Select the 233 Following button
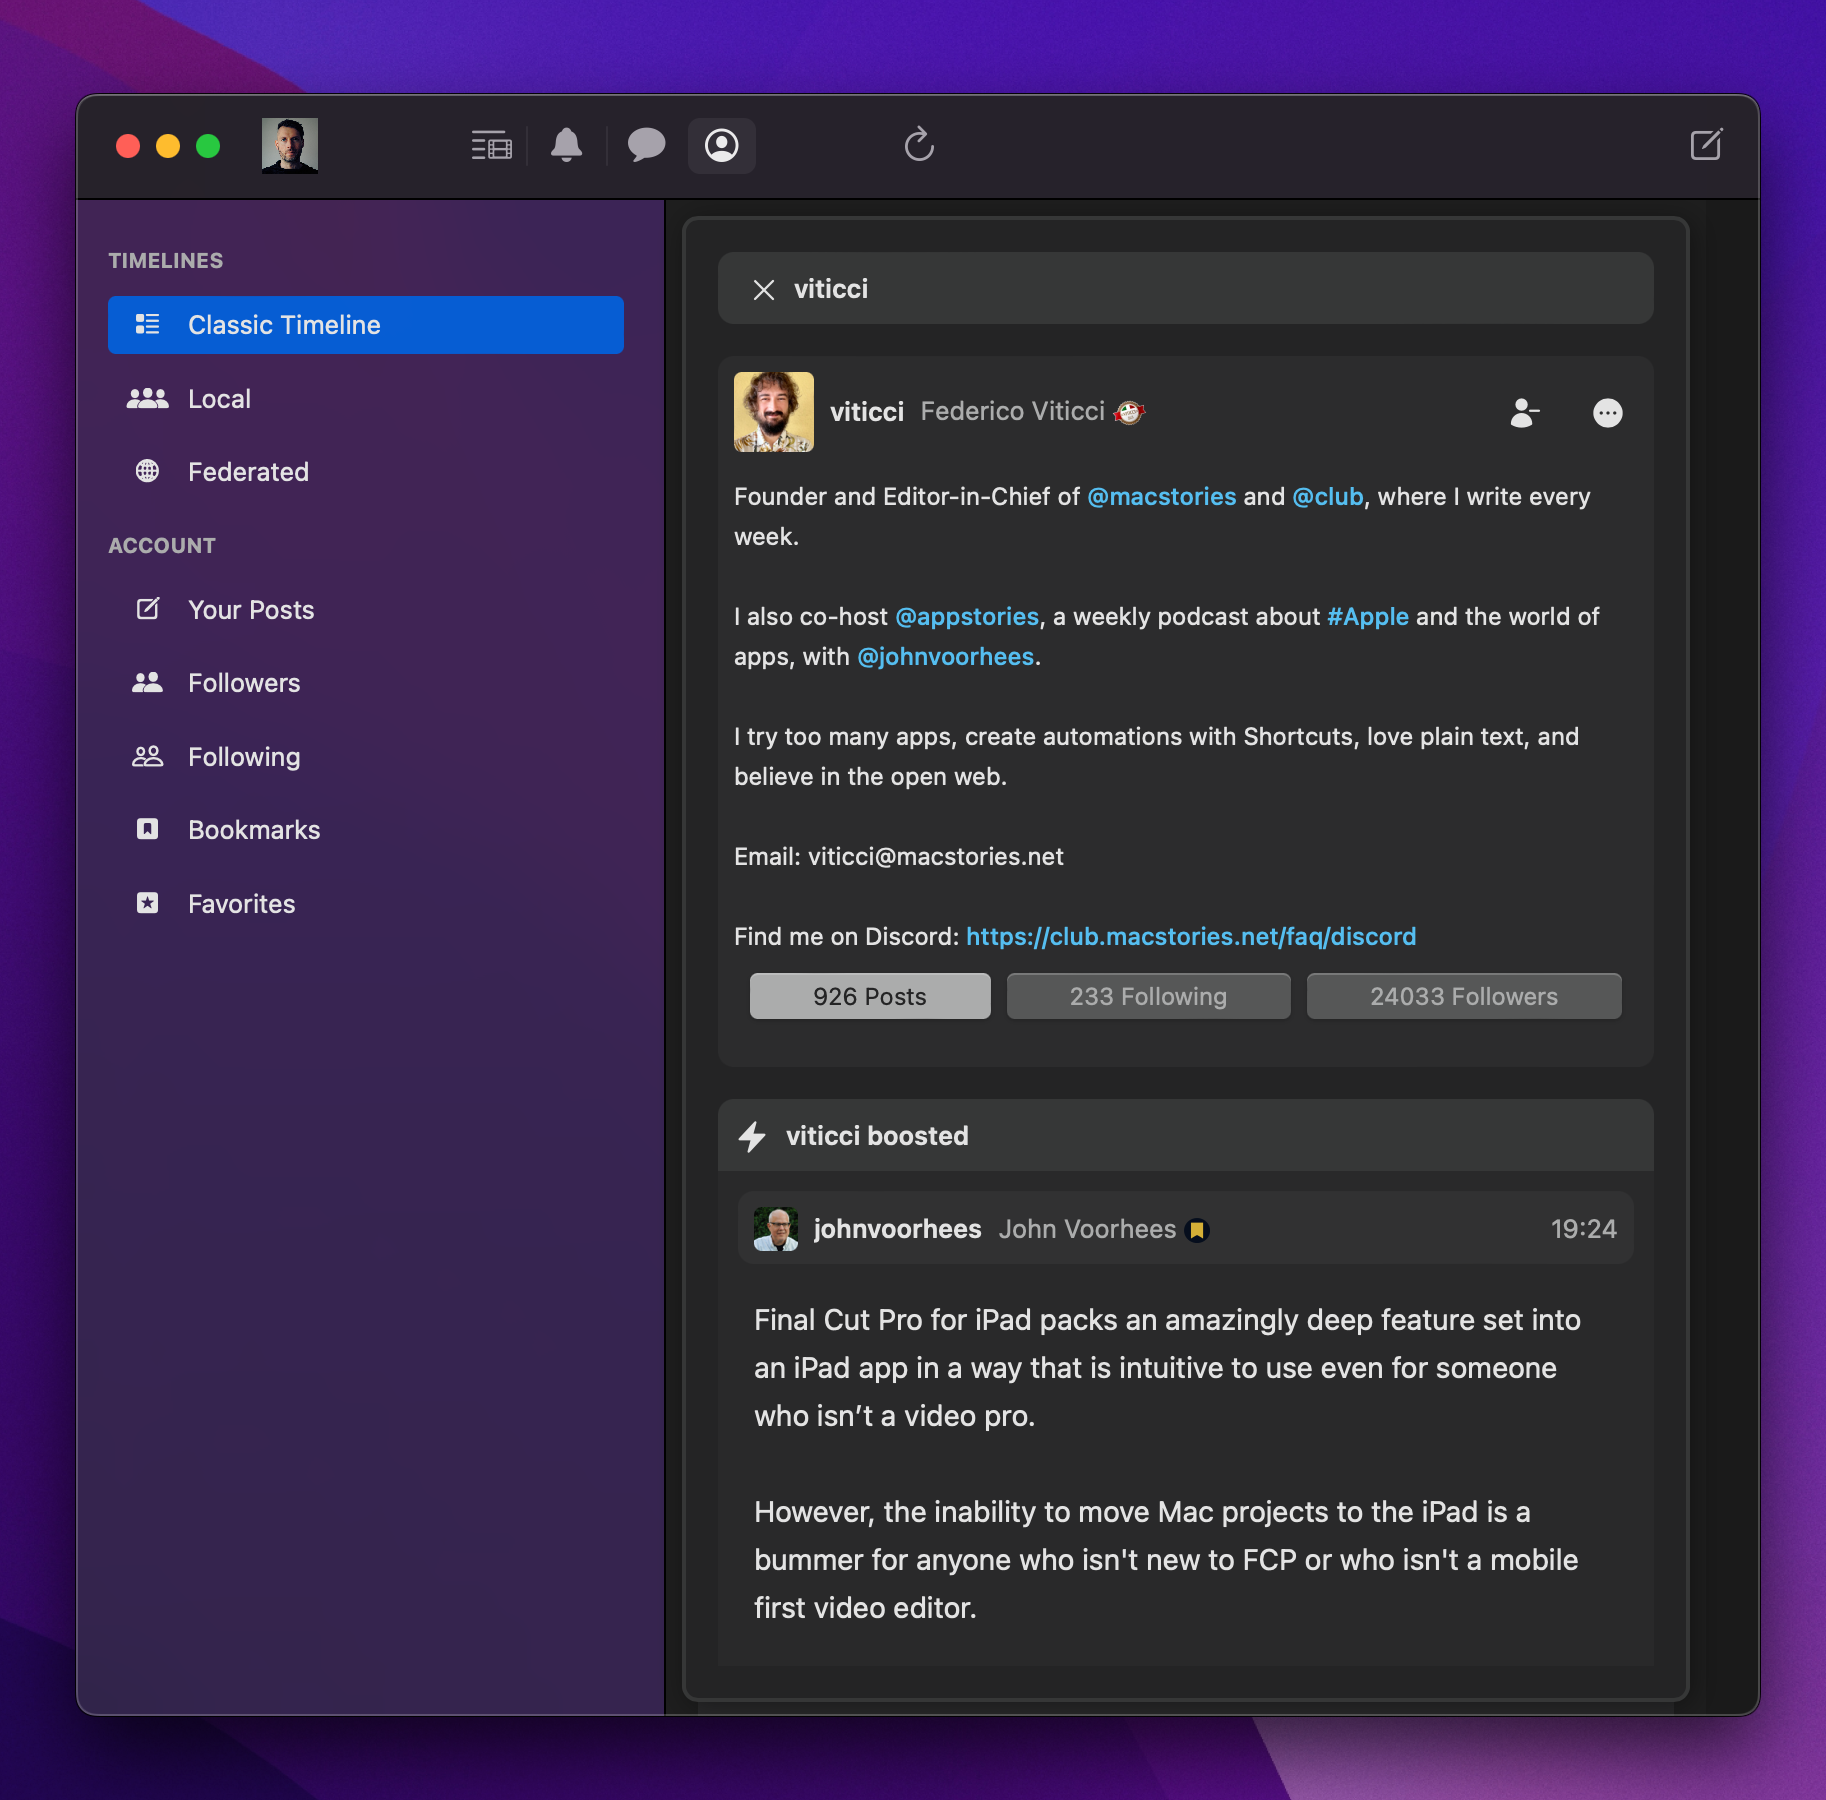 [1148, 996]
